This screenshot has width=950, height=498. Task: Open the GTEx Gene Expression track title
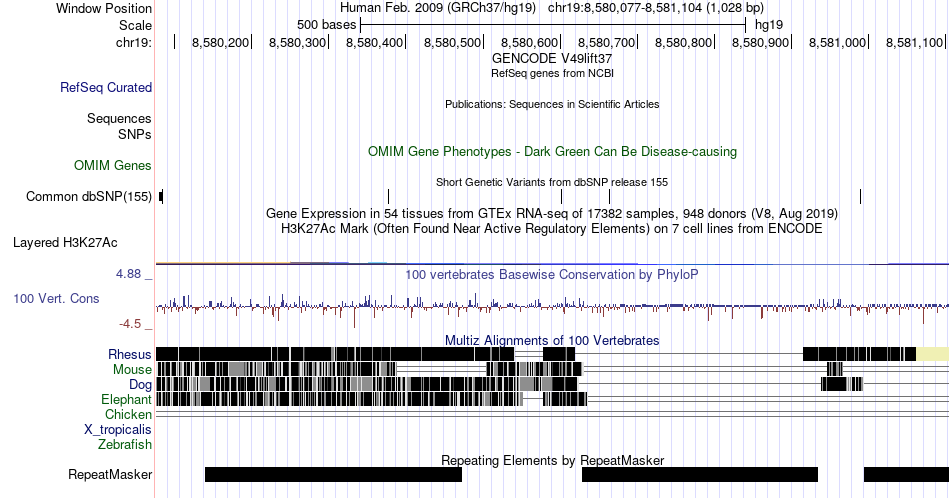552,214
